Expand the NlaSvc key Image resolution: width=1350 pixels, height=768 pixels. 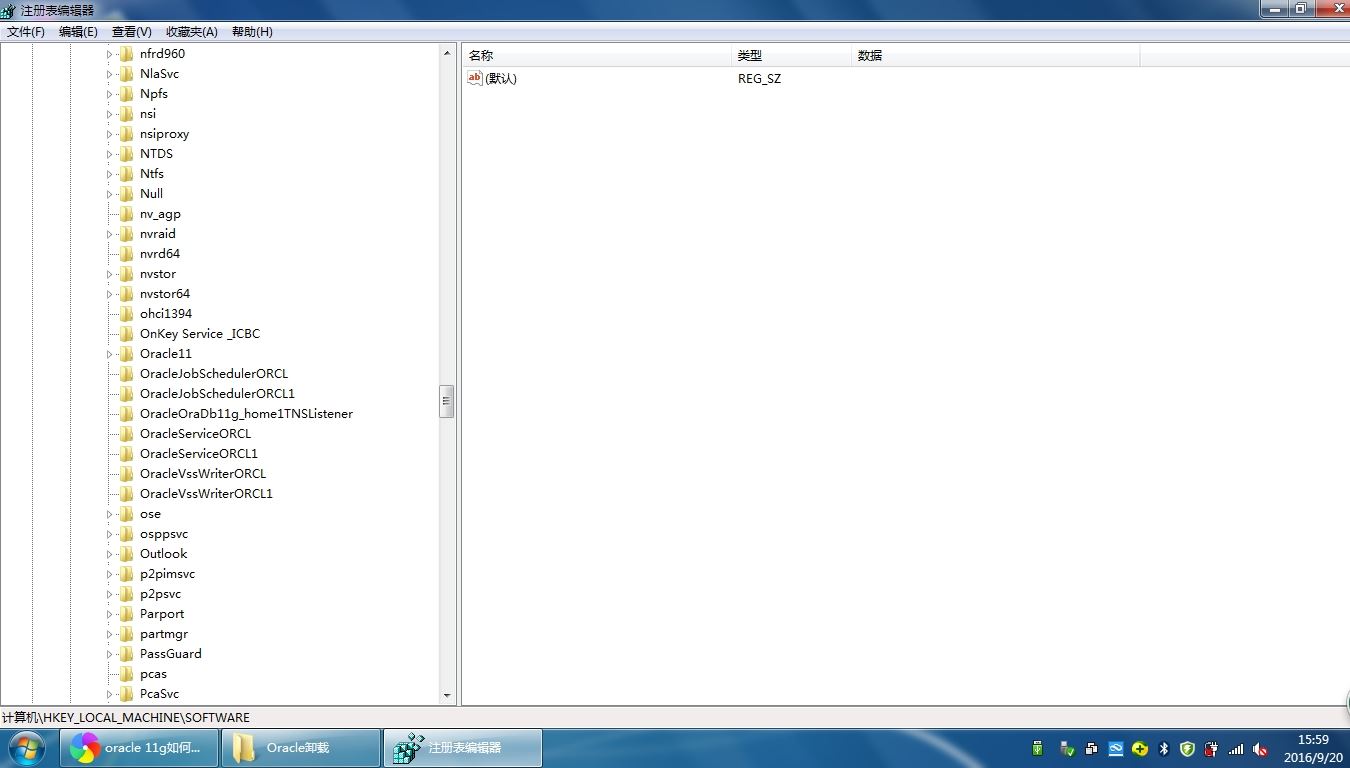click(110, 74)
